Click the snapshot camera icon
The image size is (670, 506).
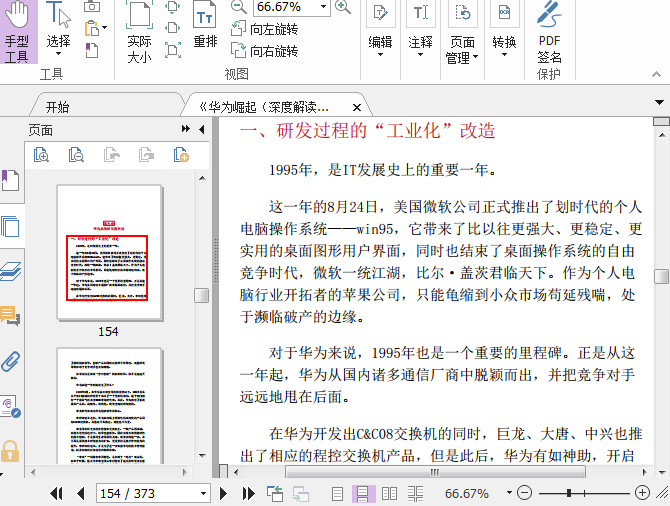coord(92,6)
